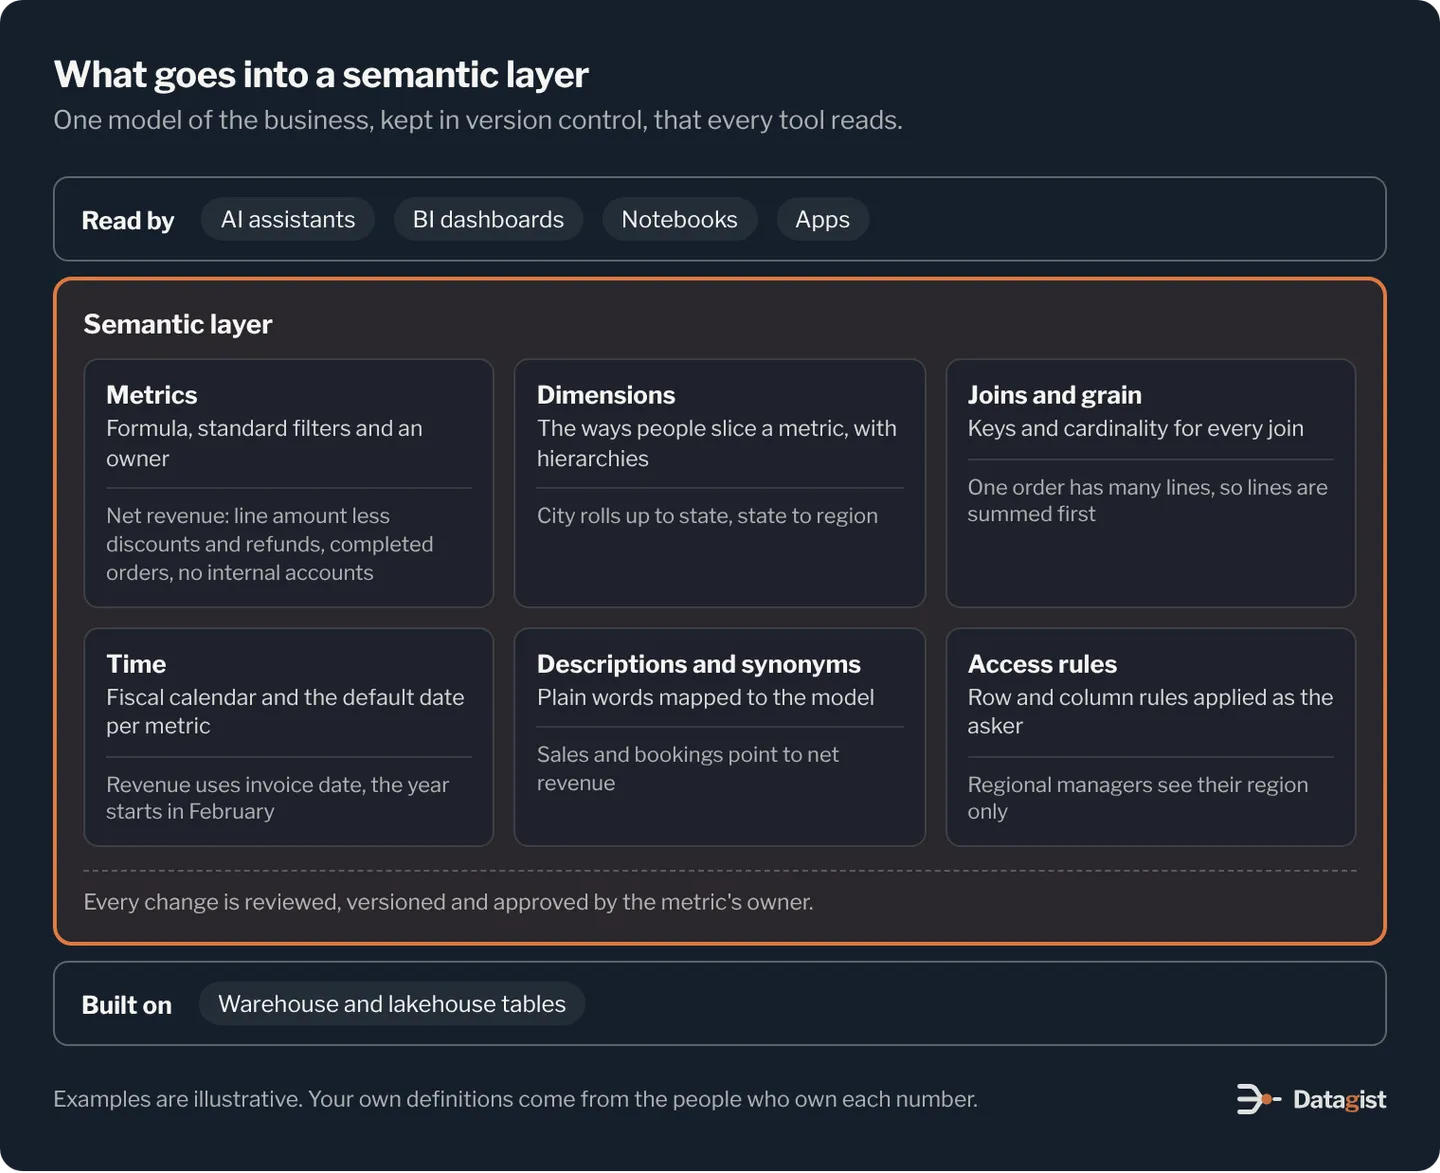Click 'Fiscal calendar and the default date' text
The image size is (1440, 1173).
tap(285, 711)
